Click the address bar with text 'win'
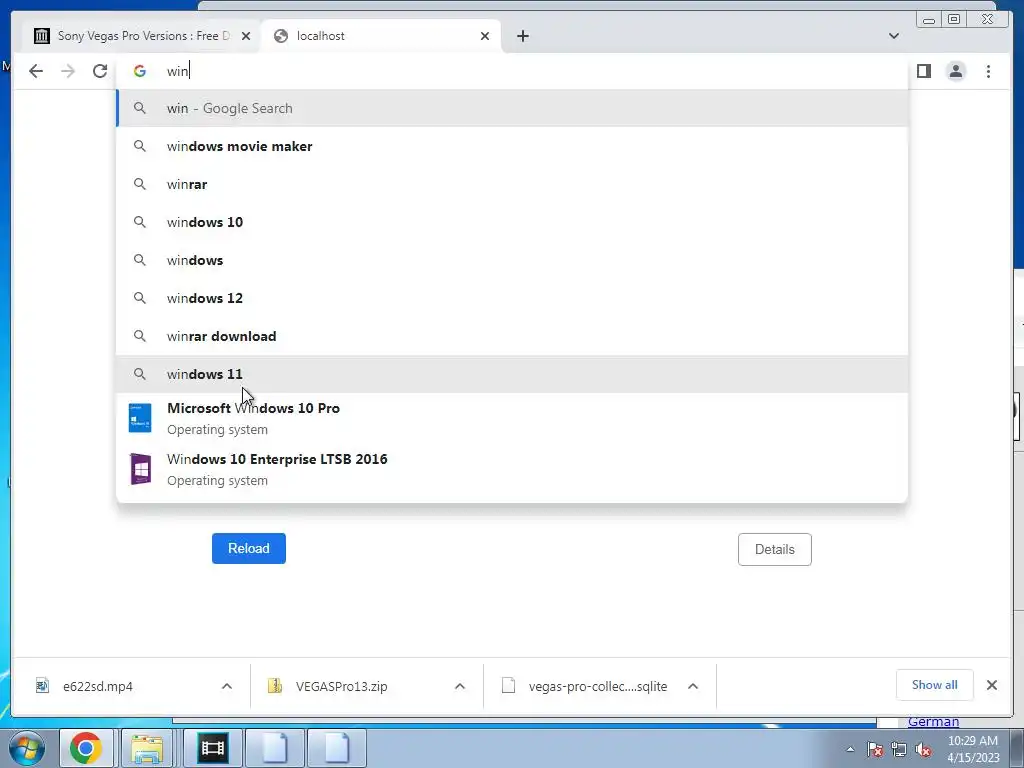The width and height of the screenshot is (1024, 768). tap(512, 71)
